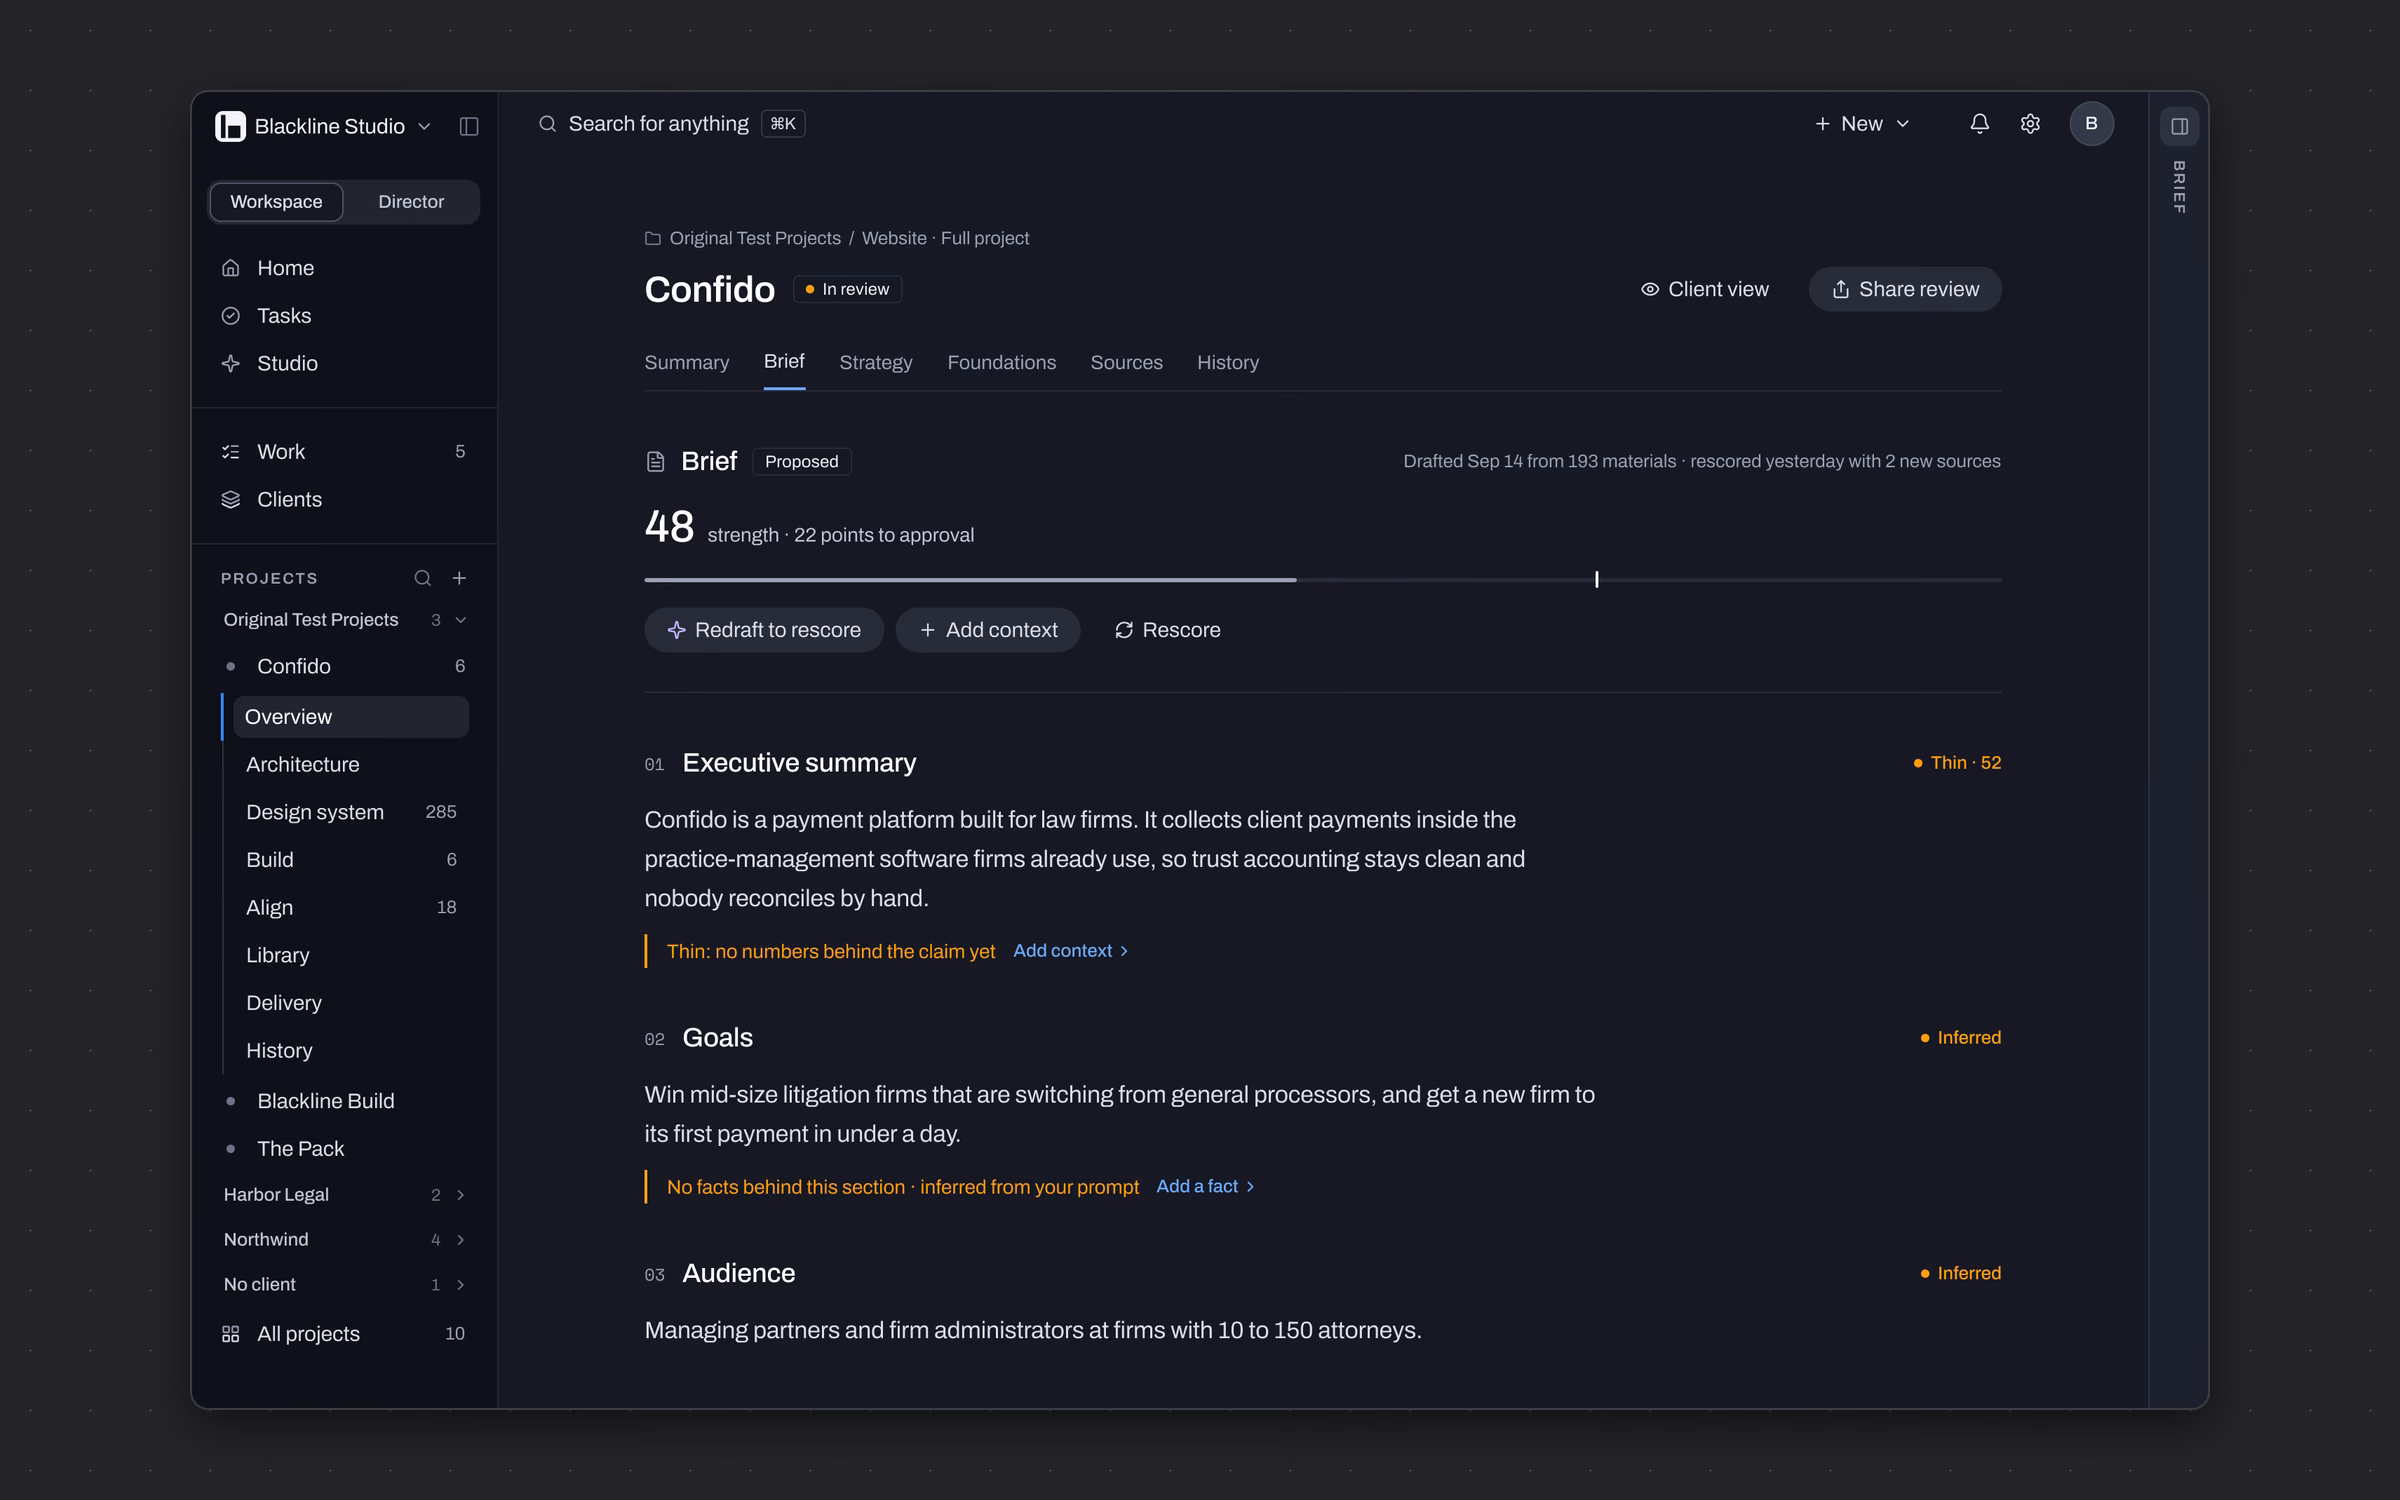Click the Share review button

1905,289
